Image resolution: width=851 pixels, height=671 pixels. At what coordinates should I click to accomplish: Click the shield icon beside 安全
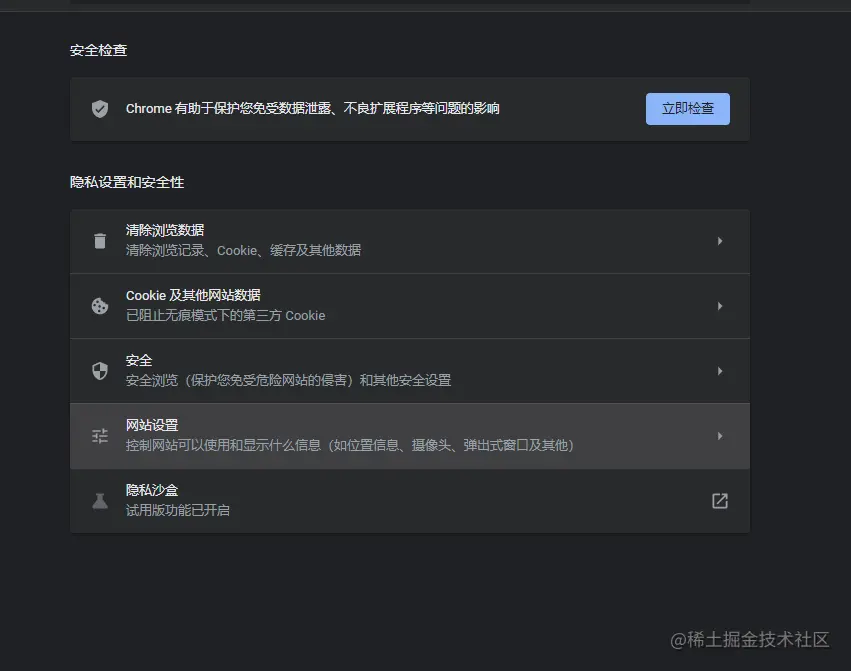99,370
